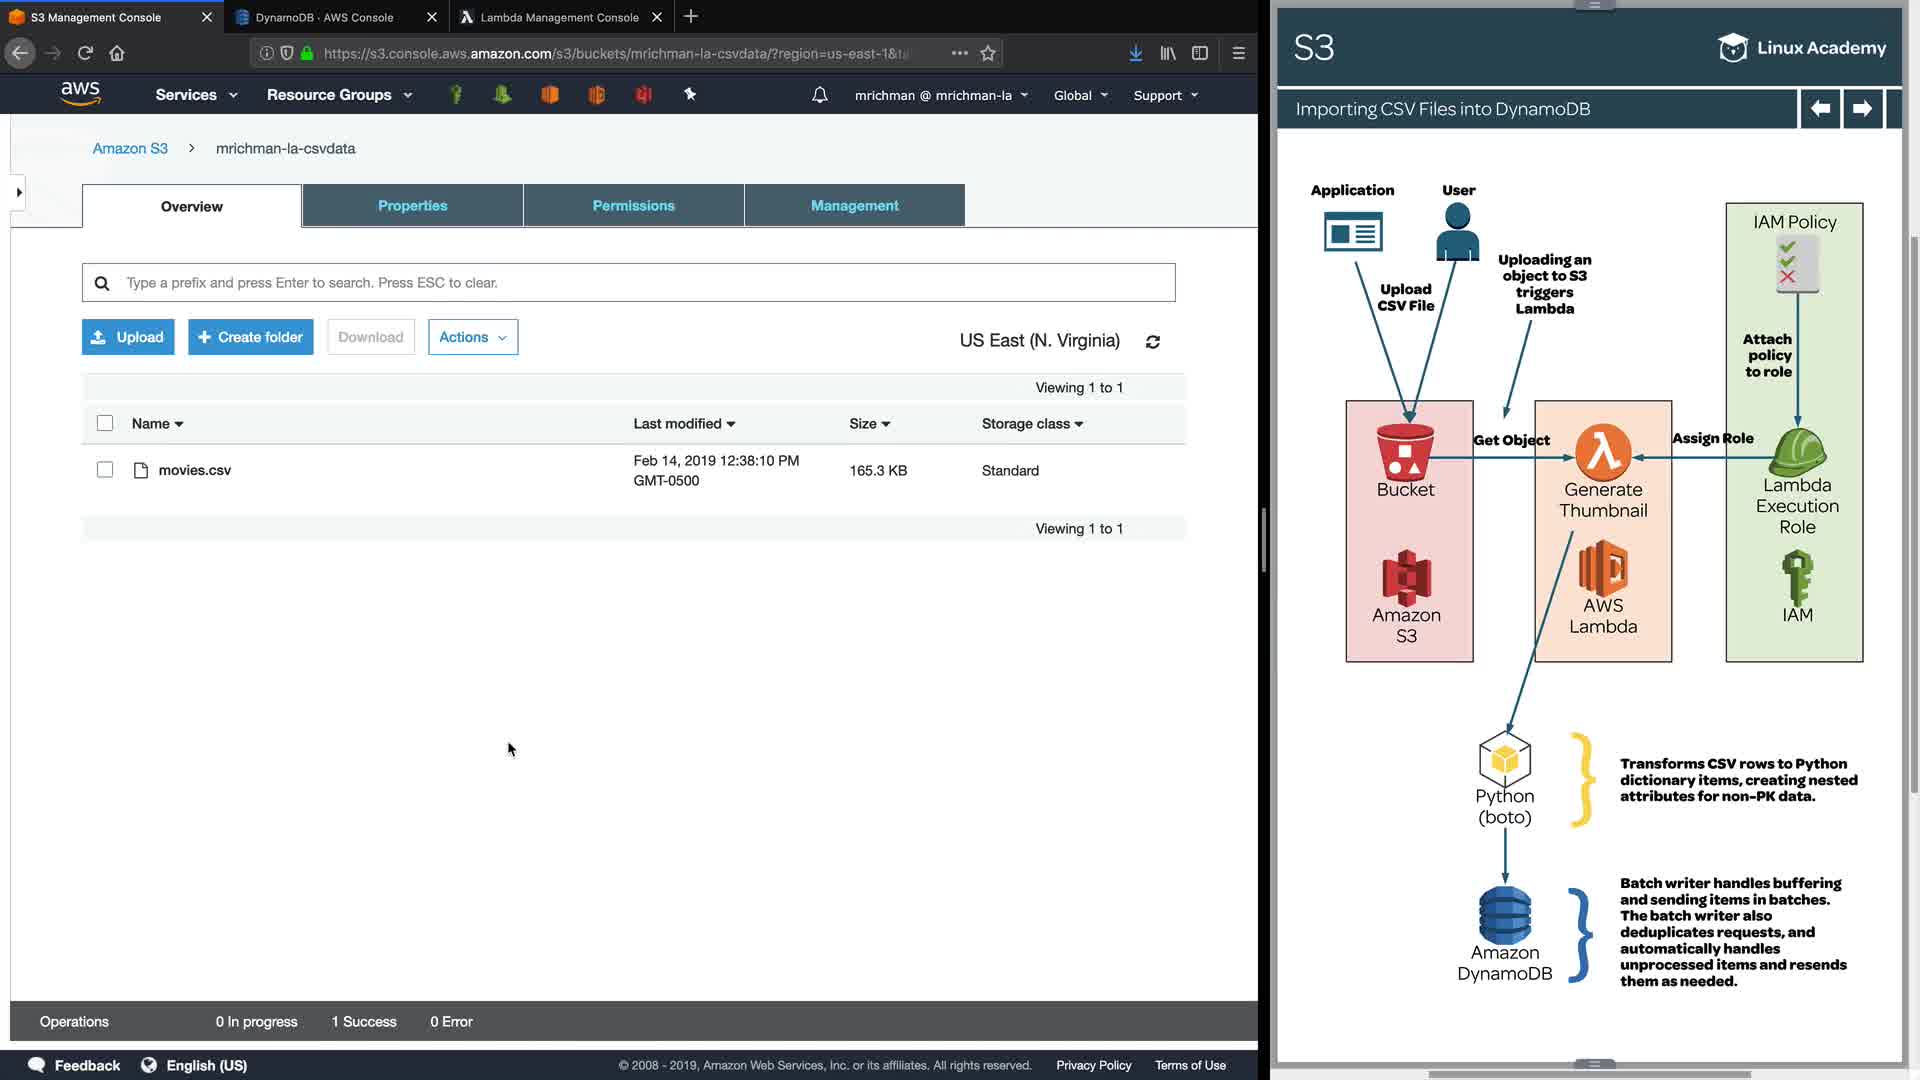
Task: Click the AWS logo home icon
Action: [x=80, y=94]
